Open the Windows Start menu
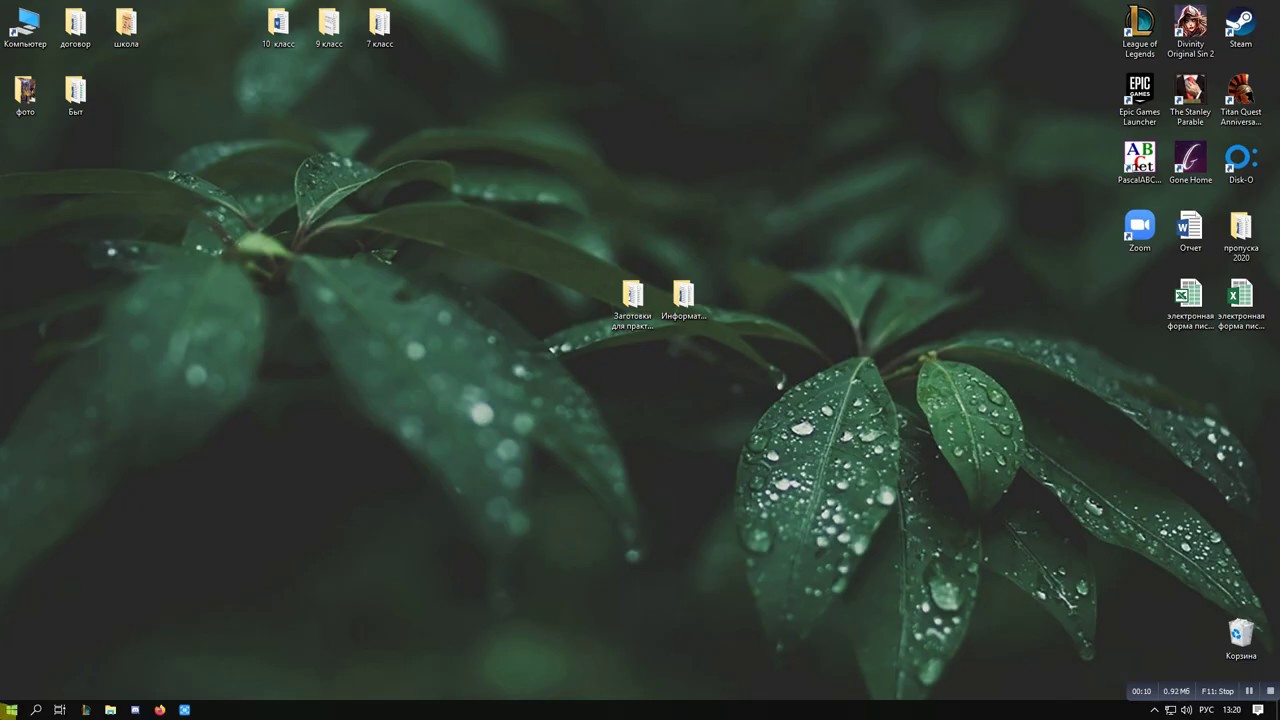Viewport: 1280px width, 720px height. point(11,710)
